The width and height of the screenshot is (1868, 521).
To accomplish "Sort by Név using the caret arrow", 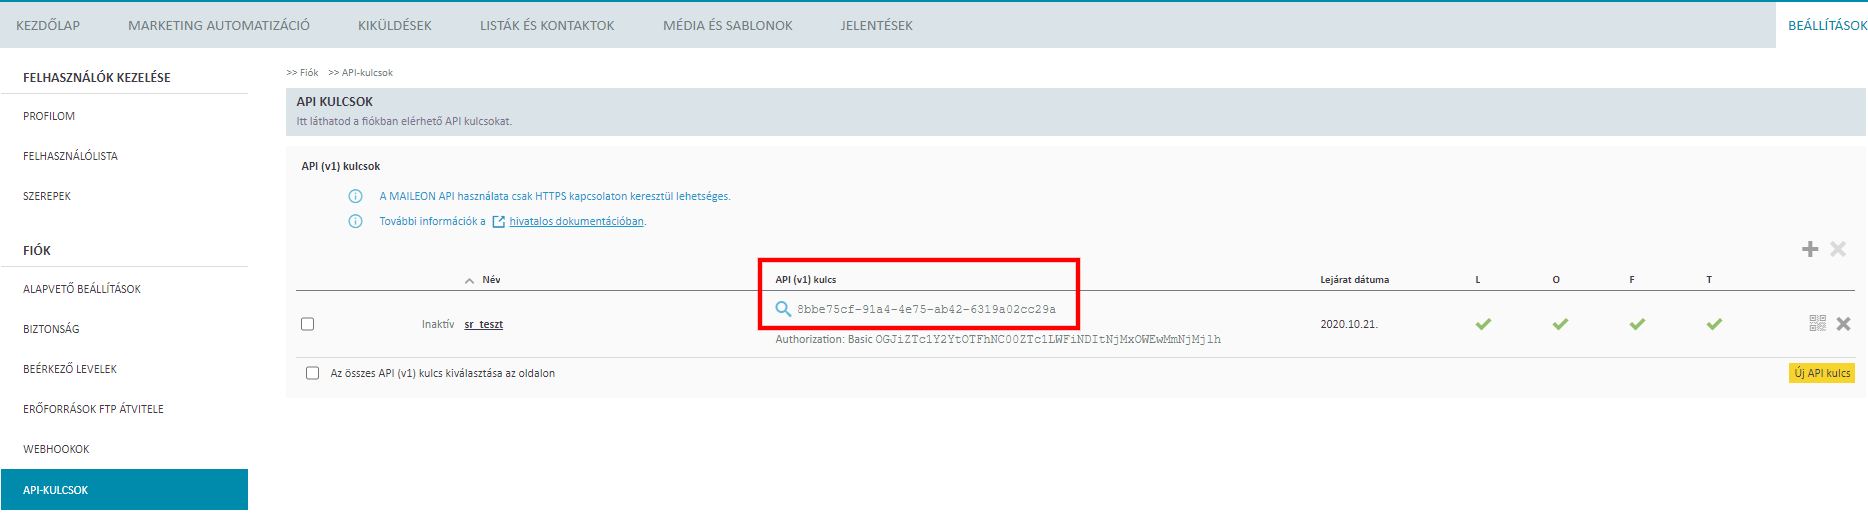I will tap(470, 281).
